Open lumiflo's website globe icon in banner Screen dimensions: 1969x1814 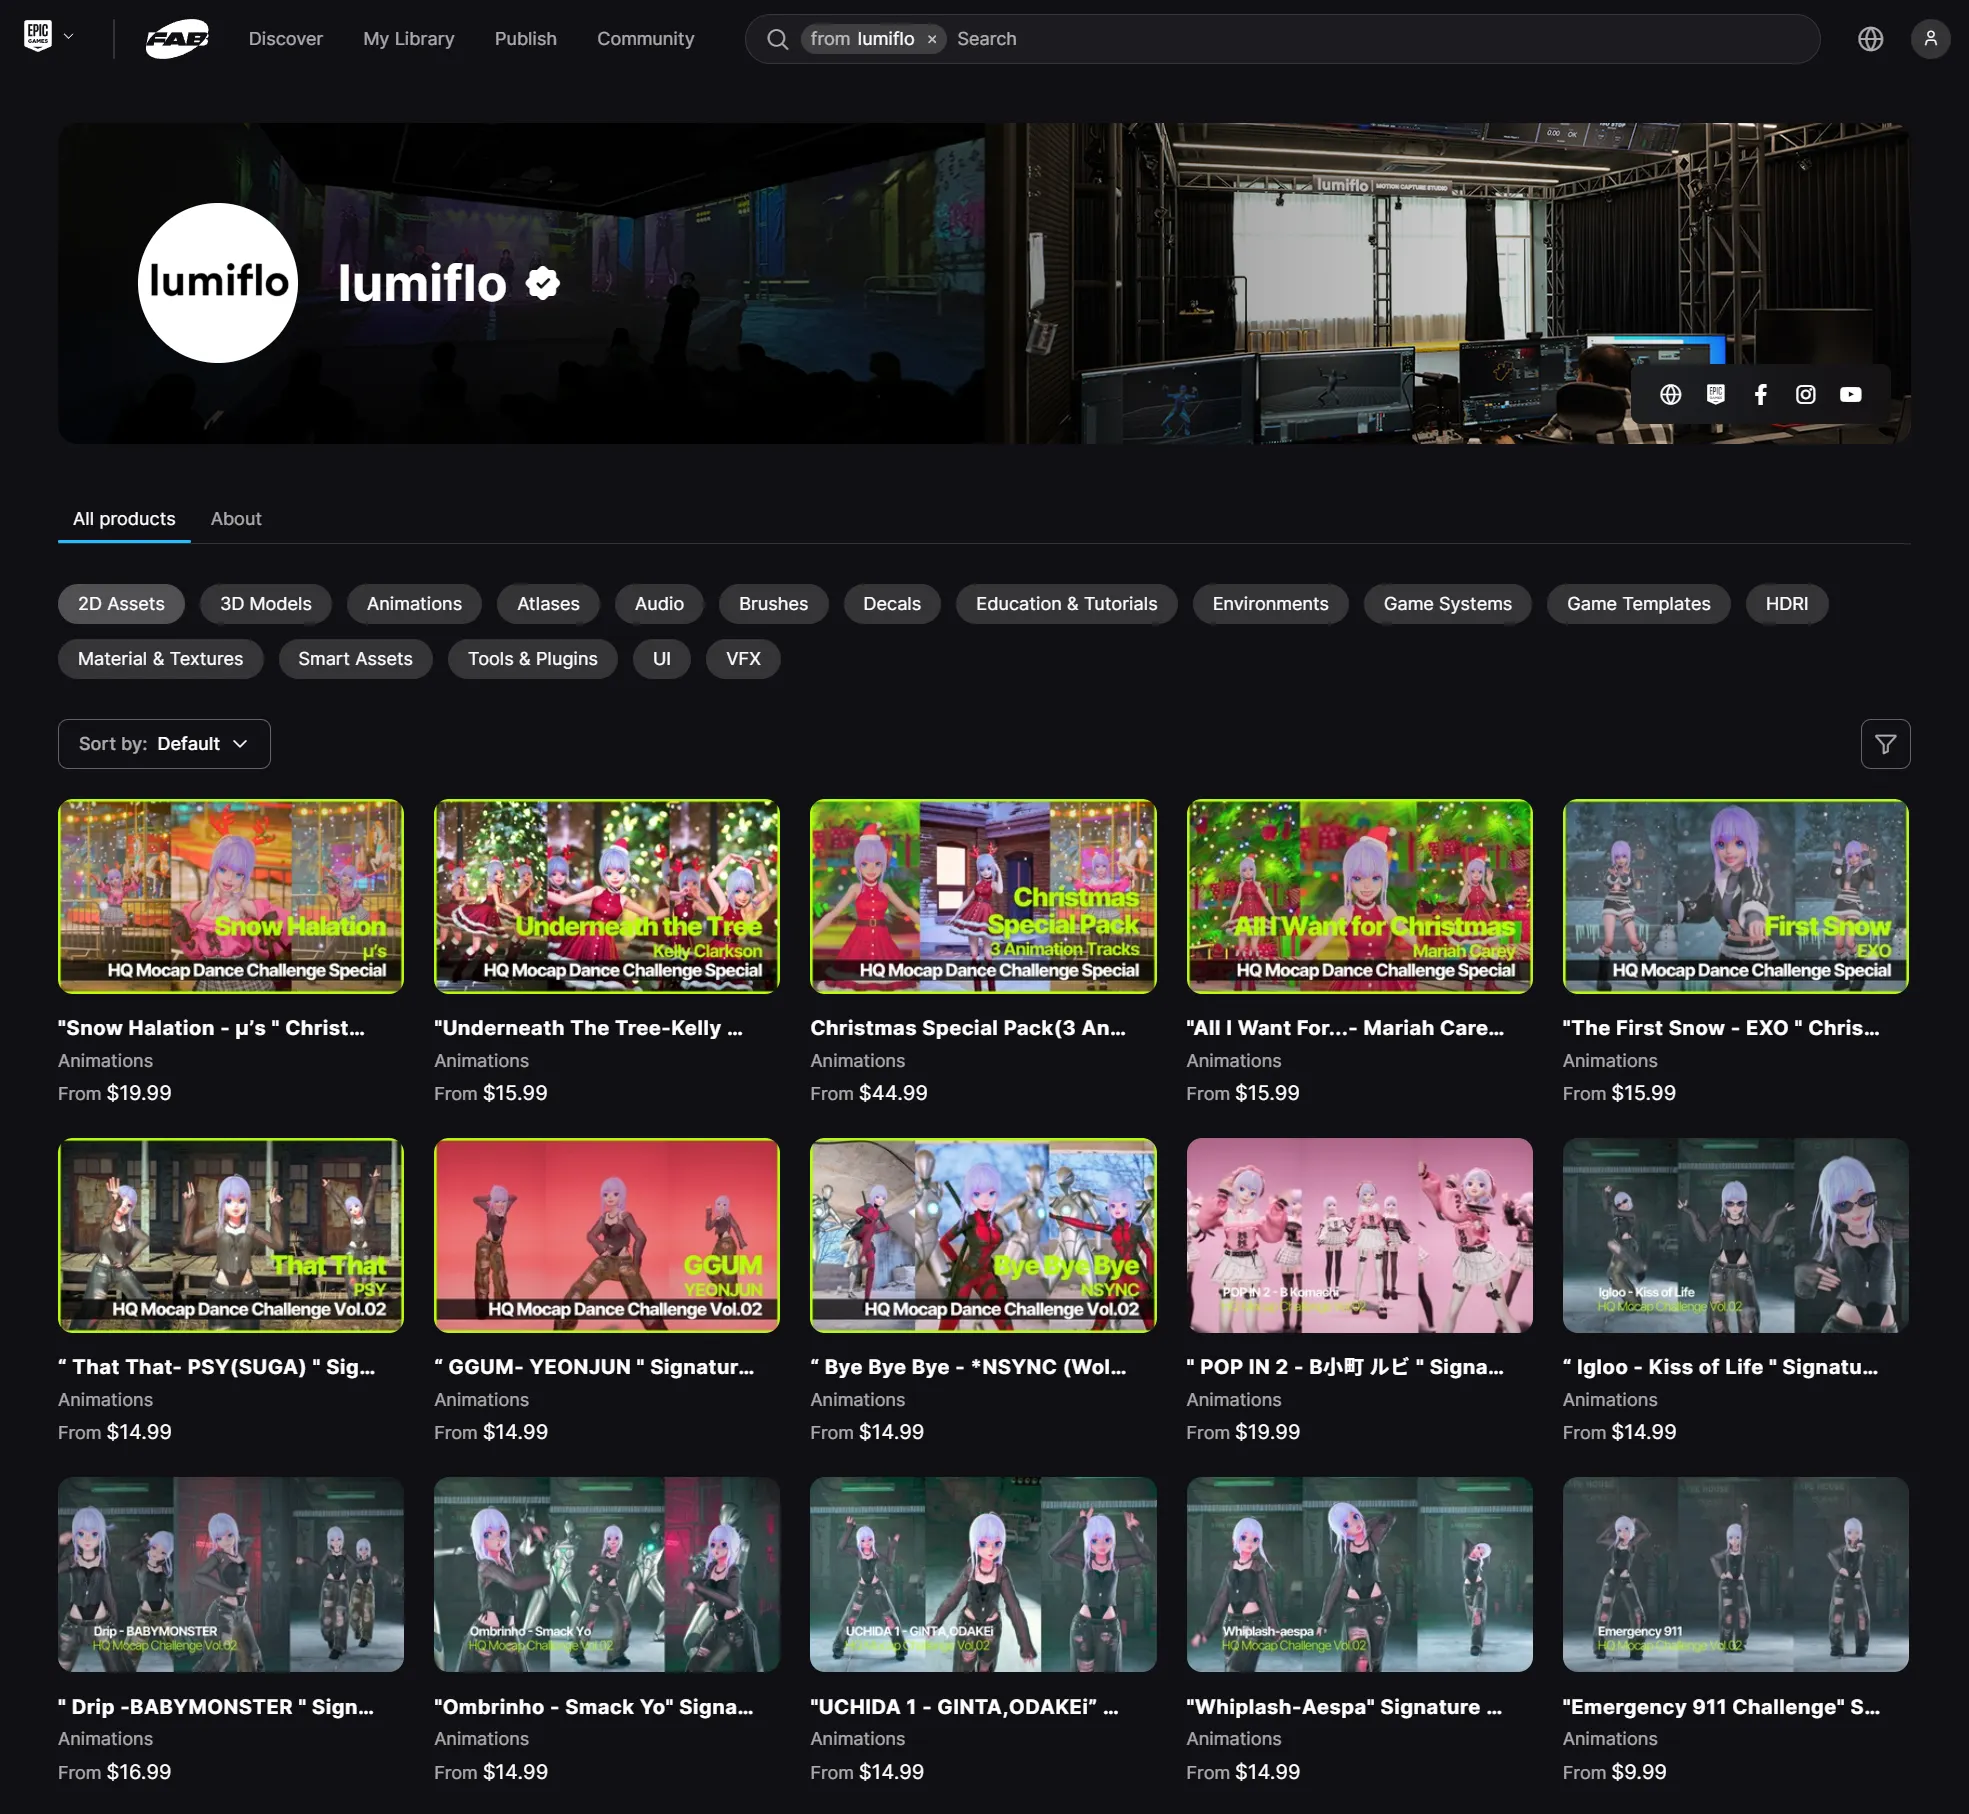[1670, 394]
